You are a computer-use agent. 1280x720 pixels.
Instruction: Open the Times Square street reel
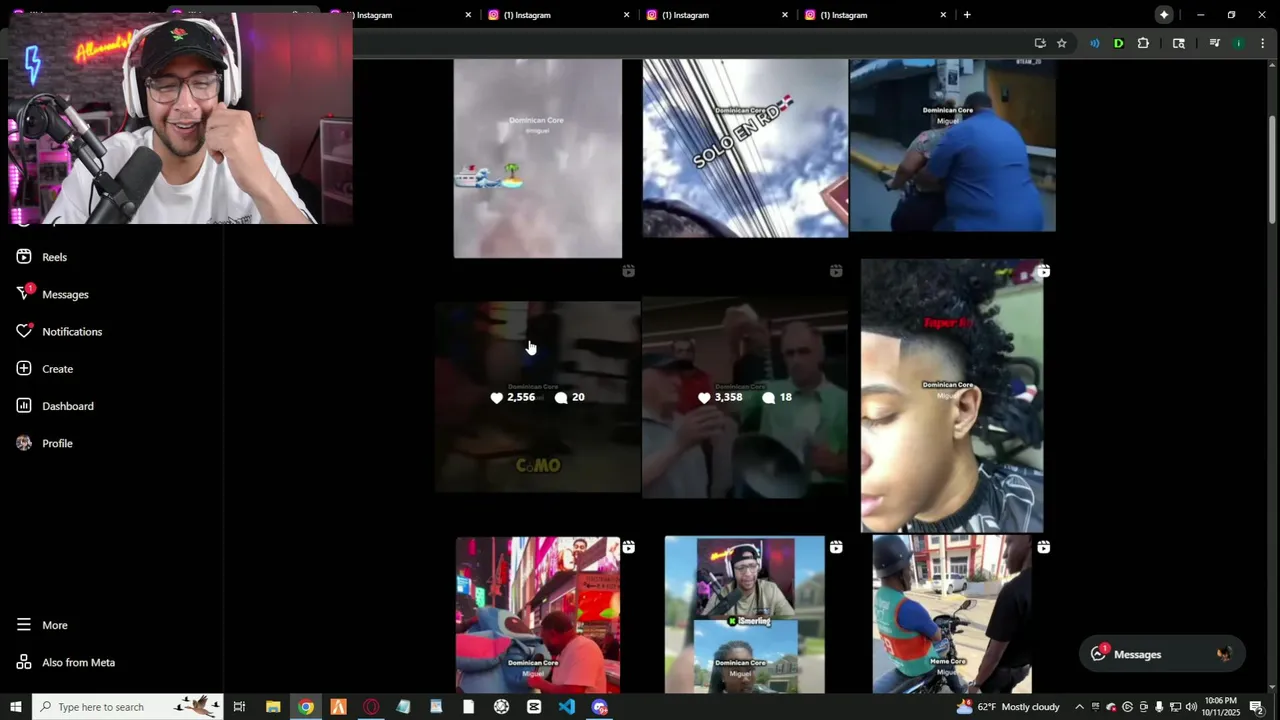pyautogui.click(x=538, y=615)
